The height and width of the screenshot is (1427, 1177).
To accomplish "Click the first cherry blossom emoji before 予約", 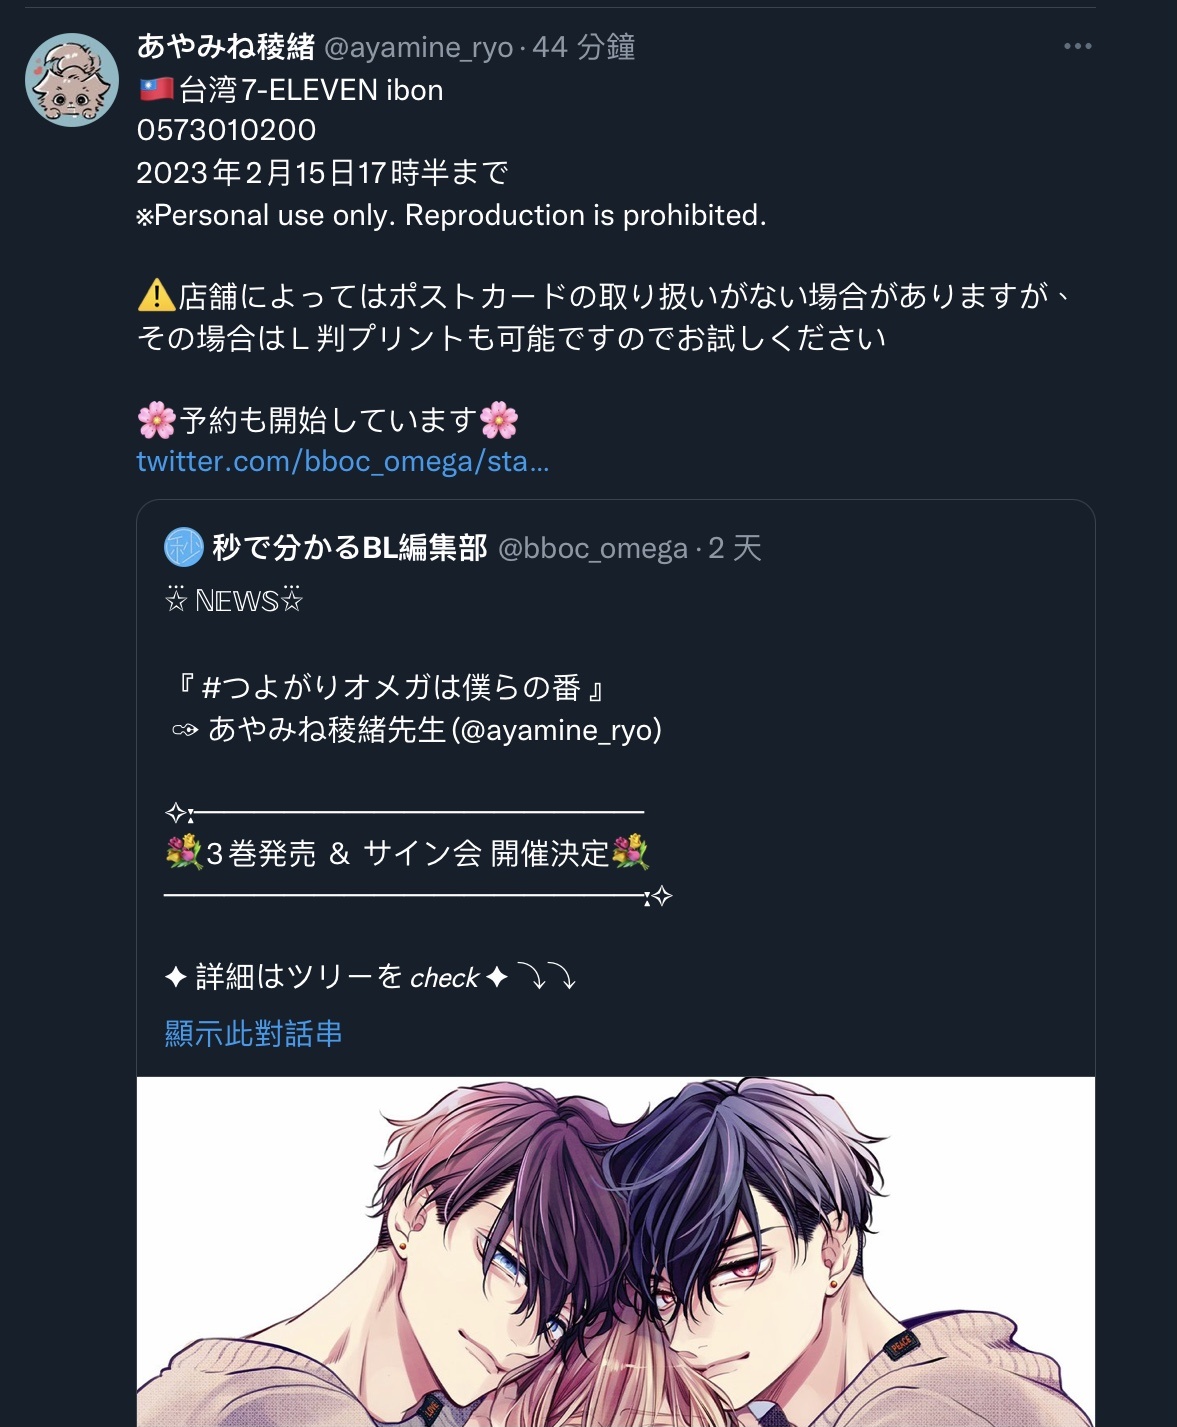I will pyautogui.click(x=157, y=420).
